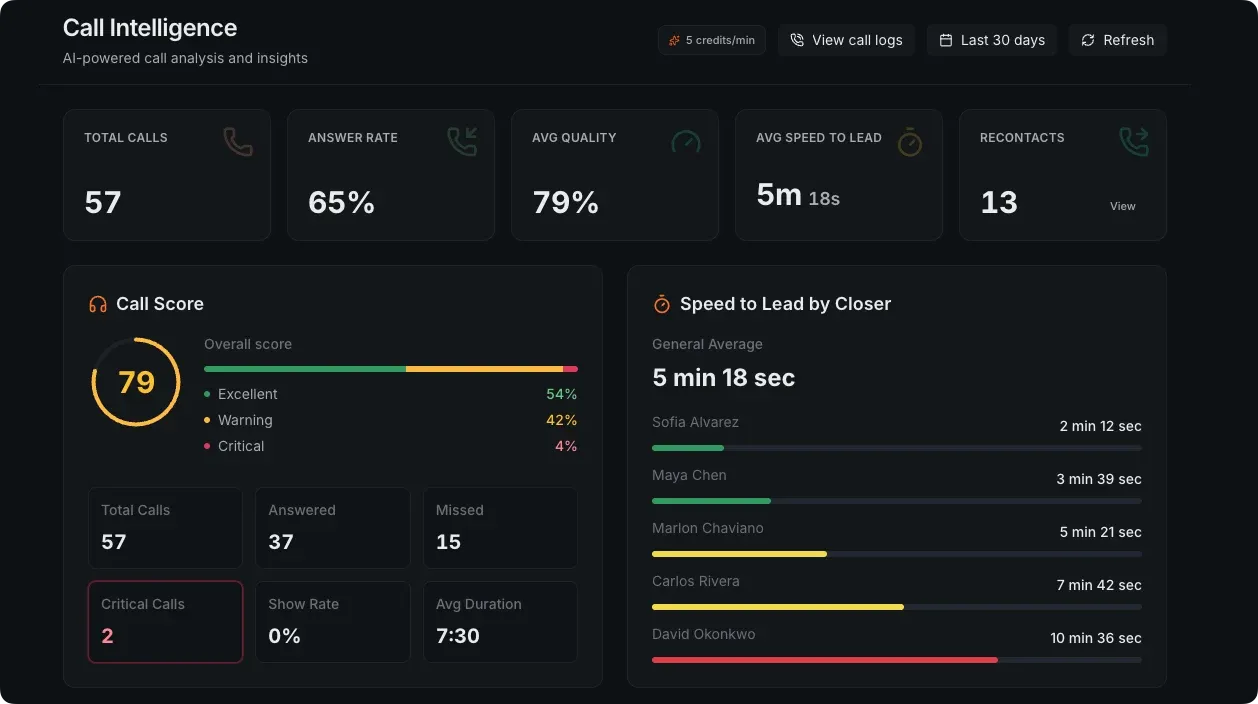
Task: Click the 54% Excellent value
Action: tap(562, 394)
